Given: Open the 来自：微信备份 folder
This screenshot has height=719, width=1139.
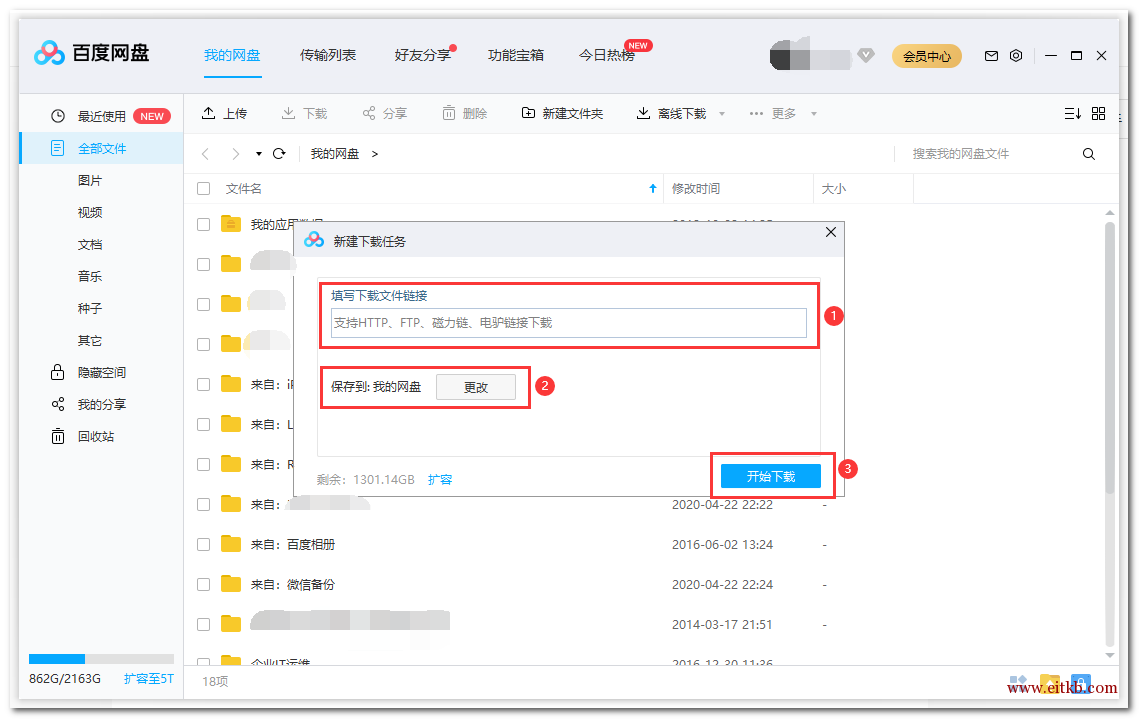Looking at the screenshot, I should [x=293, y=584].
